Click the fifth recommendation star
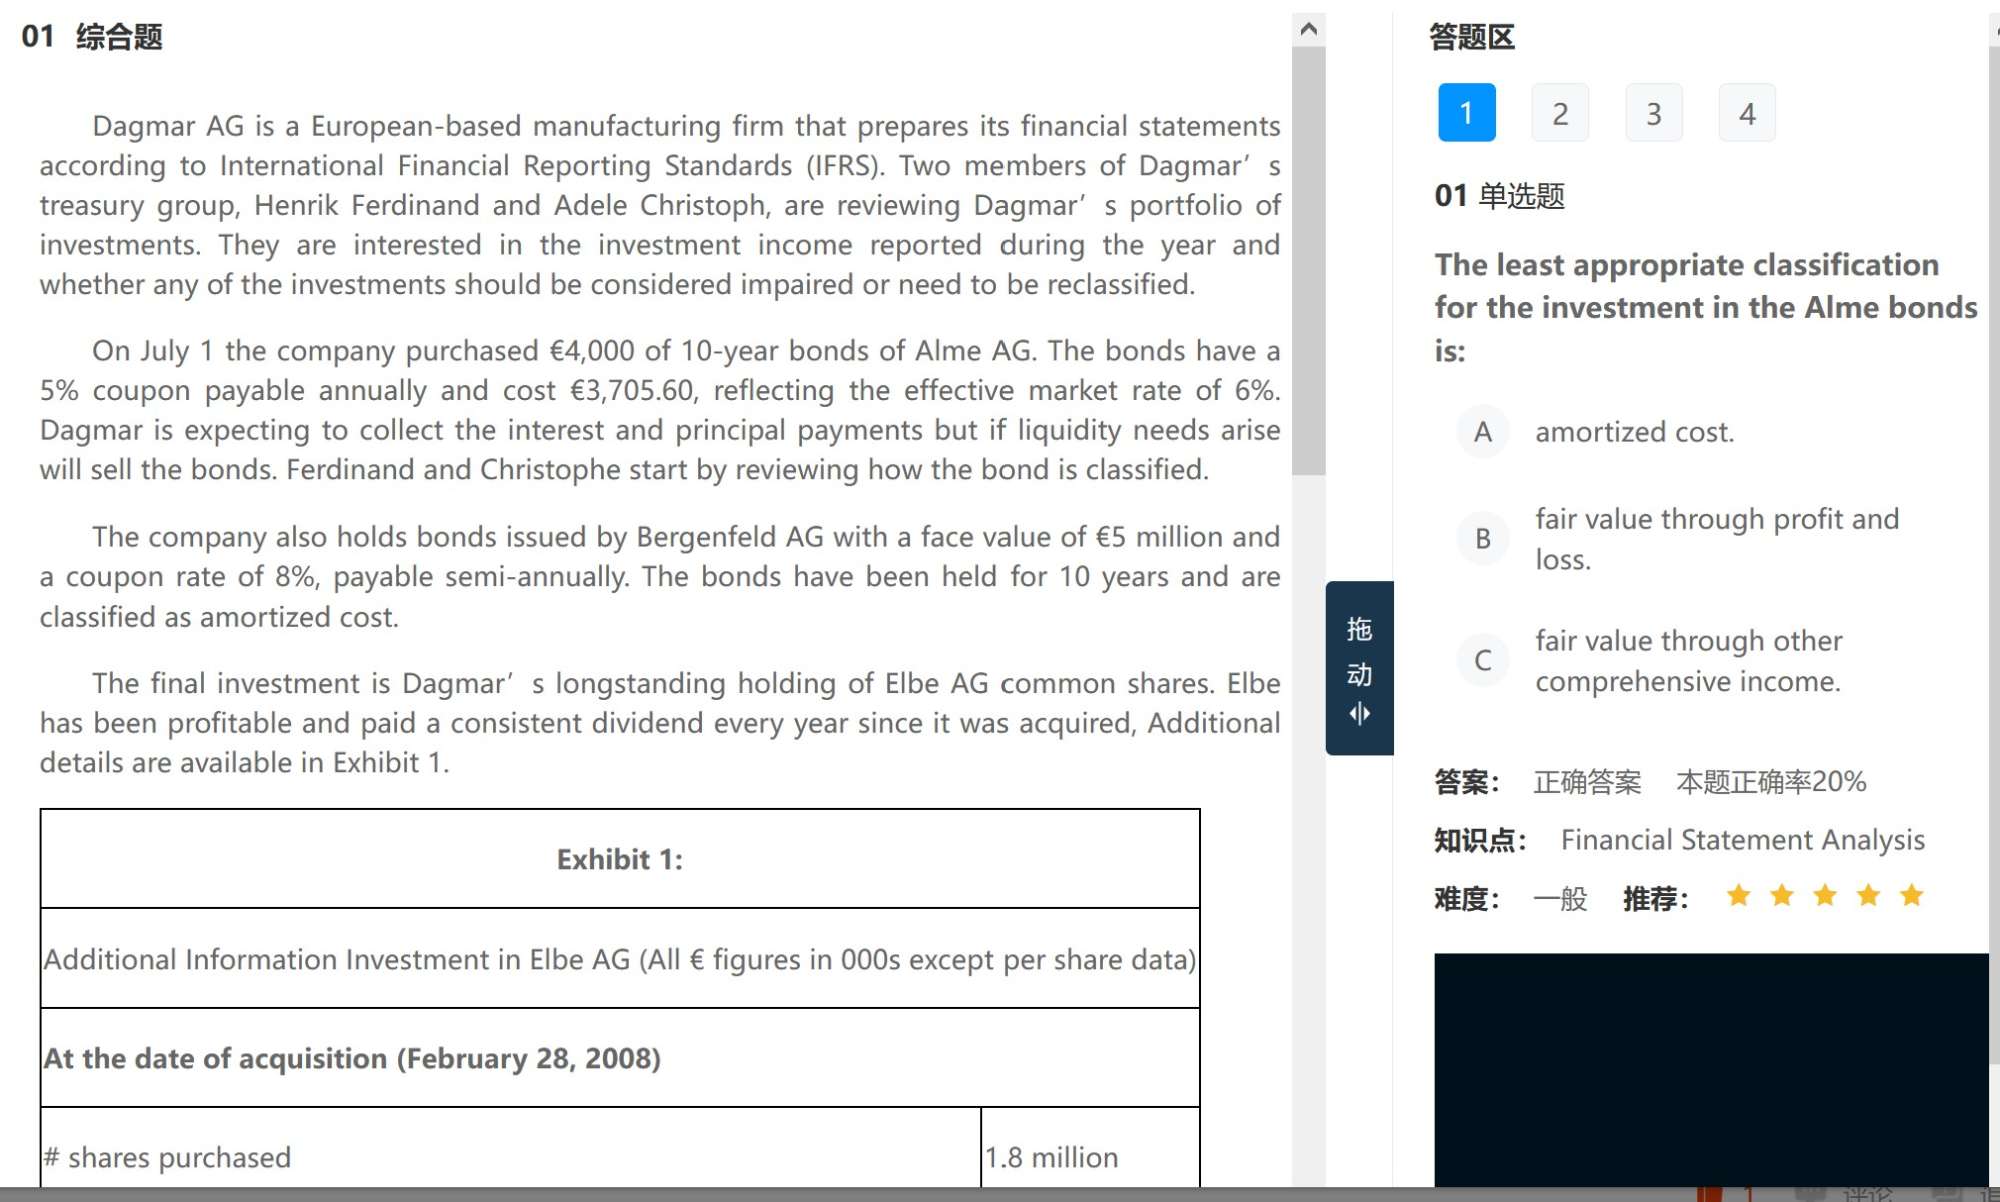The width and height of the screenshot is (2000, 1202). [1911, 896]
